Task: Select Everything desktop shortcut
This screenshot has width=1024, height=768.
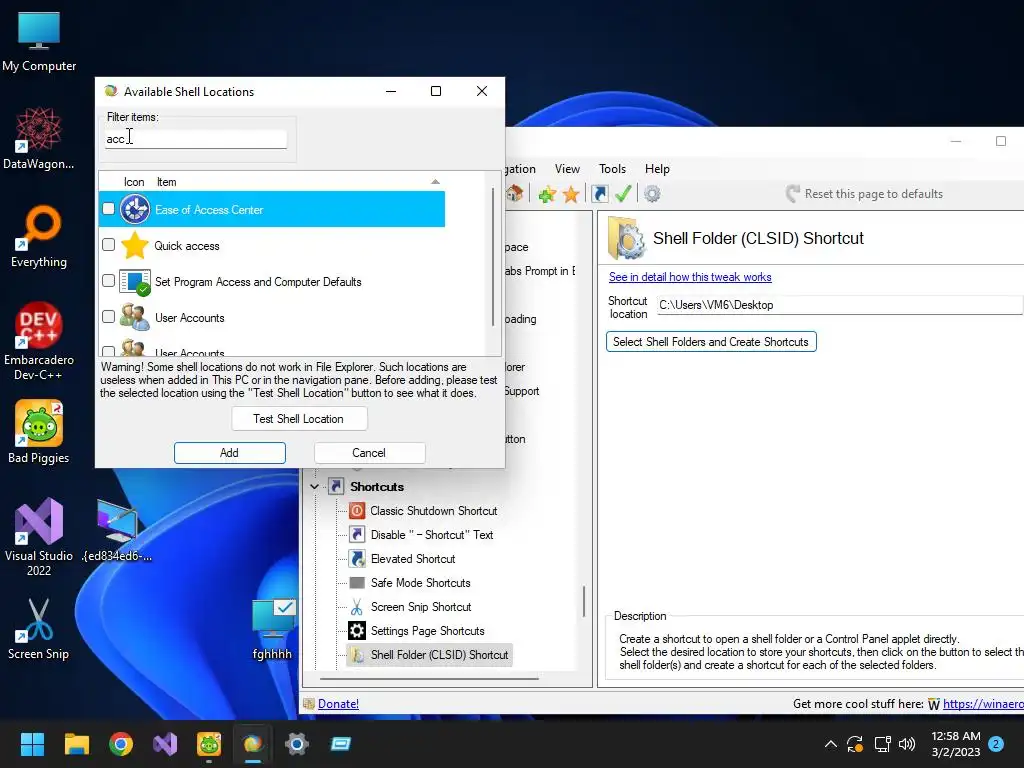Action: click(39, 236)
